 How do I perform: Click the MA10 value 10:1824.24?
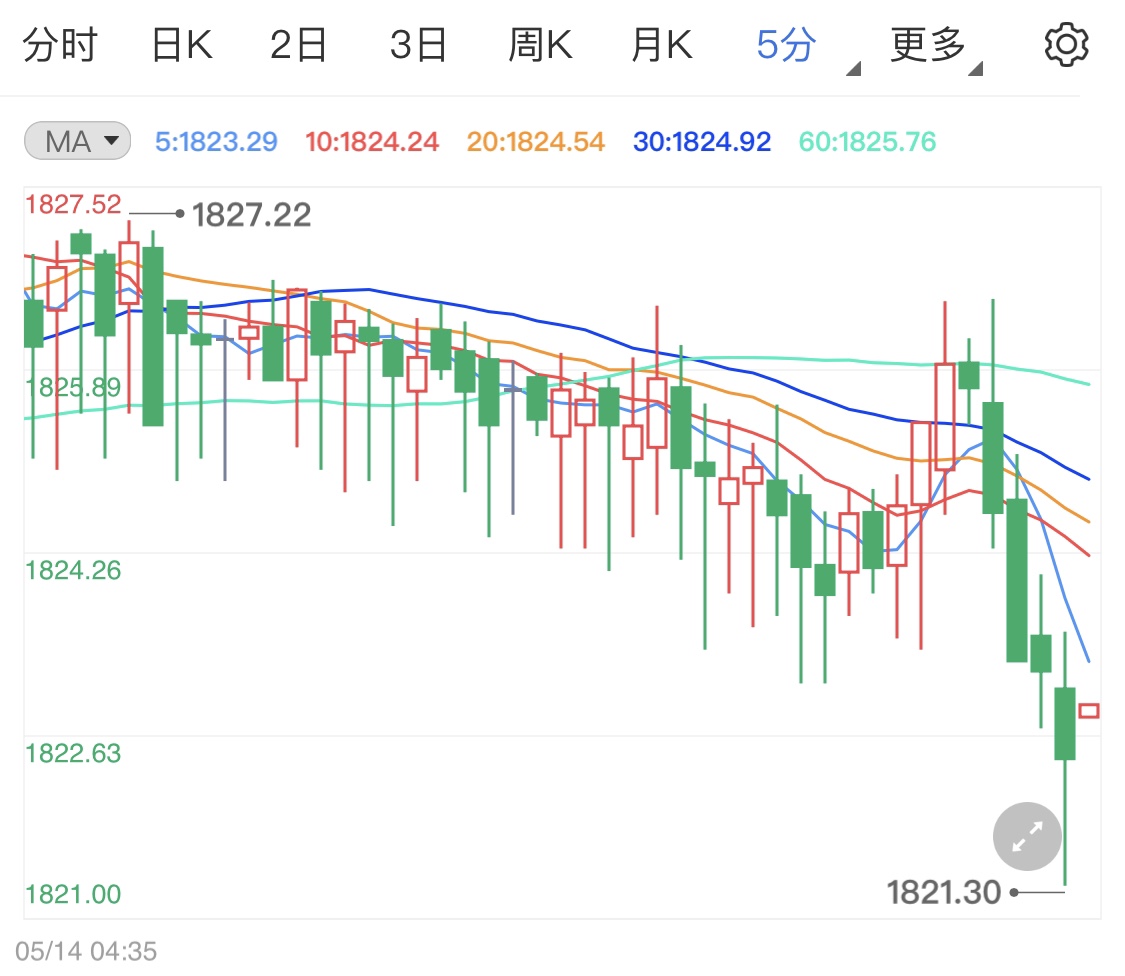point(372,141)
